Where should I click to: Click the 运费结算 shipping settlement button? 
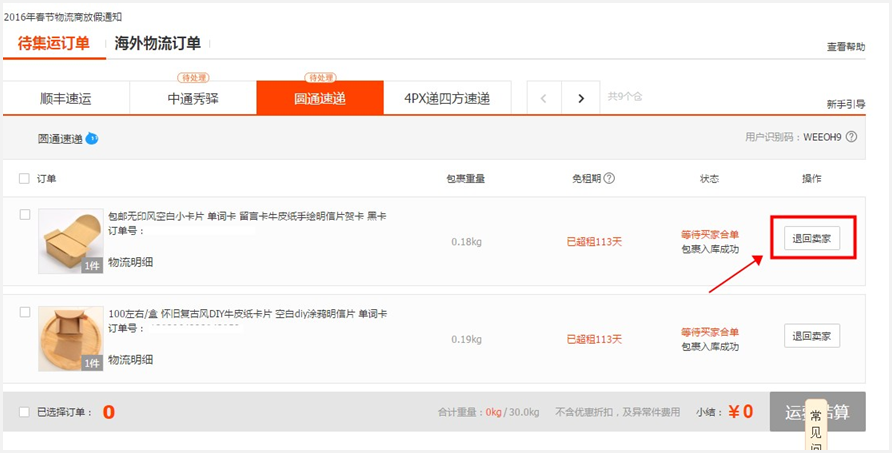coord(817,411)
